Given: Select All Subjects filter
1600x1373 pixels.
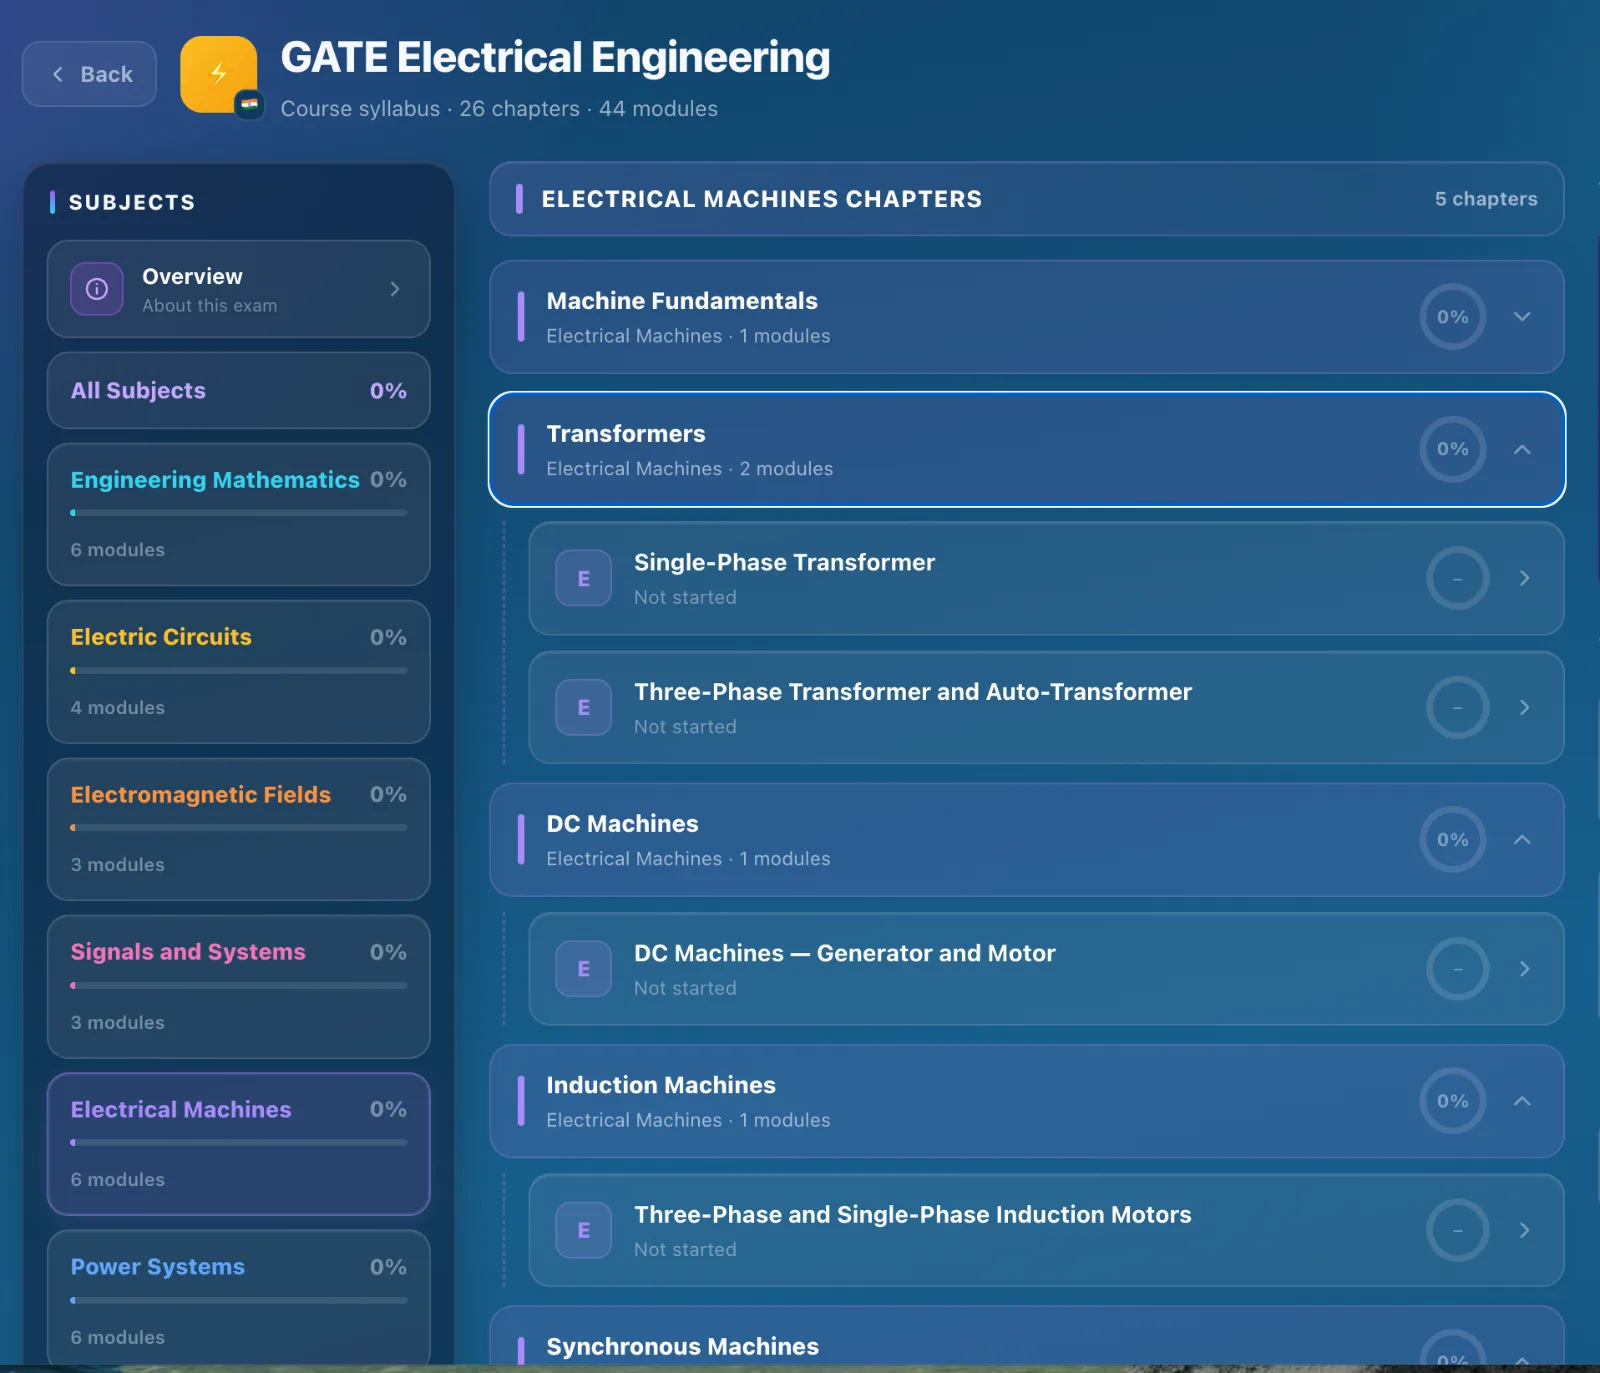Looking at the screenshot, I should point(239,391).
